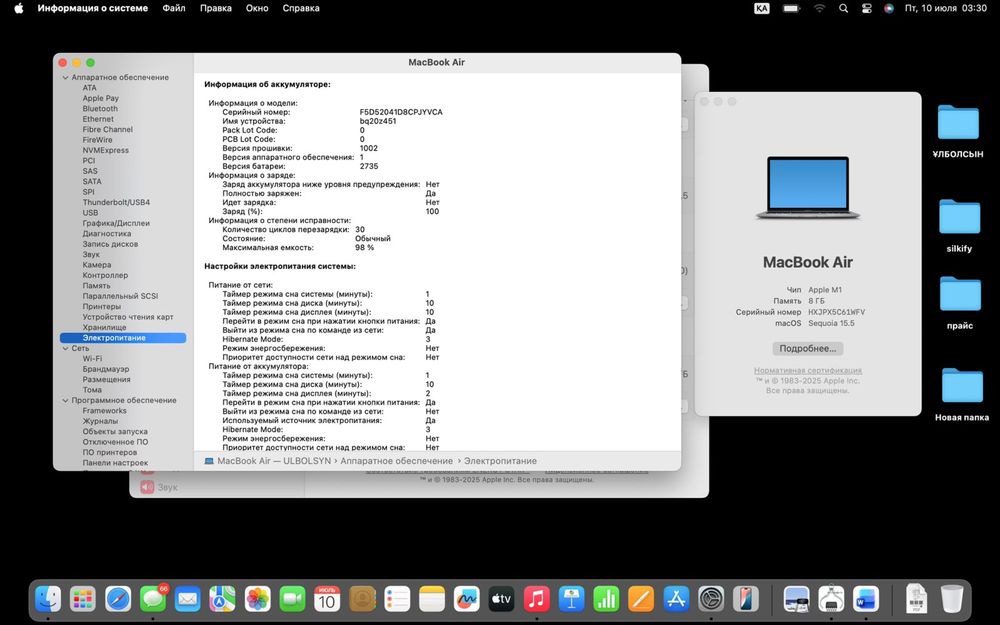Open Notes app from Dock
Screen dimensions: 1000x625
coord(432,599)
